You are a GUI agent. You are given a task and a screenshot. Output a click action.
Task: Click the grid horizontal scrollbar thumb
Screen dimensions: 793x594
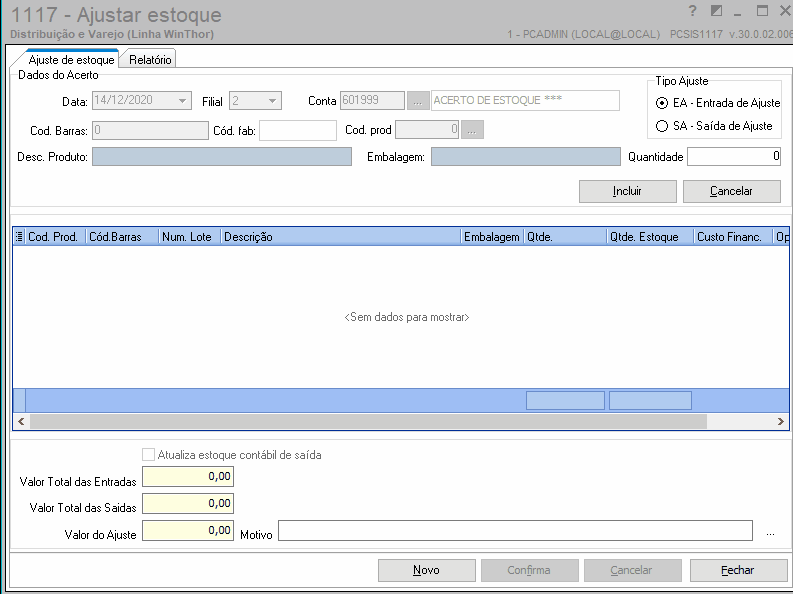click(368, 421)
